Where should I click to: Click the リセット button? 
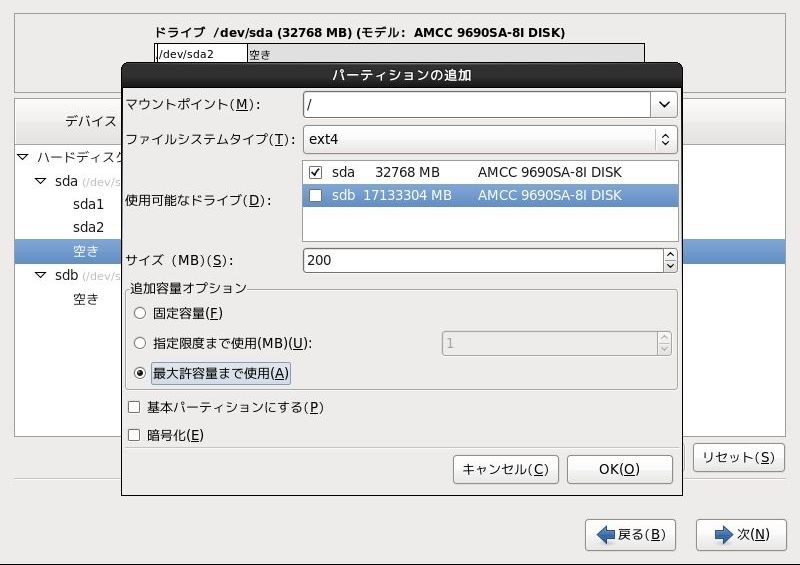pos(738,457)
